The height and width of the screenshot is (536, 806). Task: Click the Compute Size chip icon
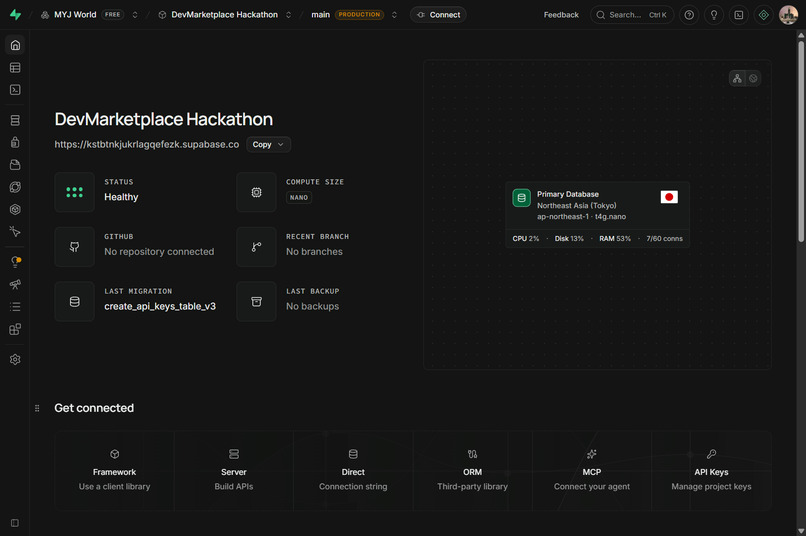256,192
